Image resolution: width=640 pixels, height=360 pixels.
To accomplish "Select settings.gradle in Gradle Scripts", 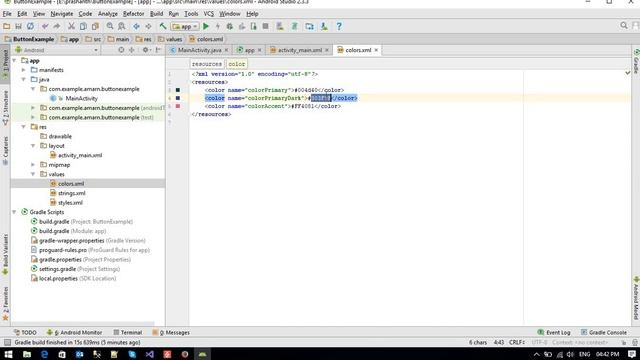I will (x=57, y=269).
